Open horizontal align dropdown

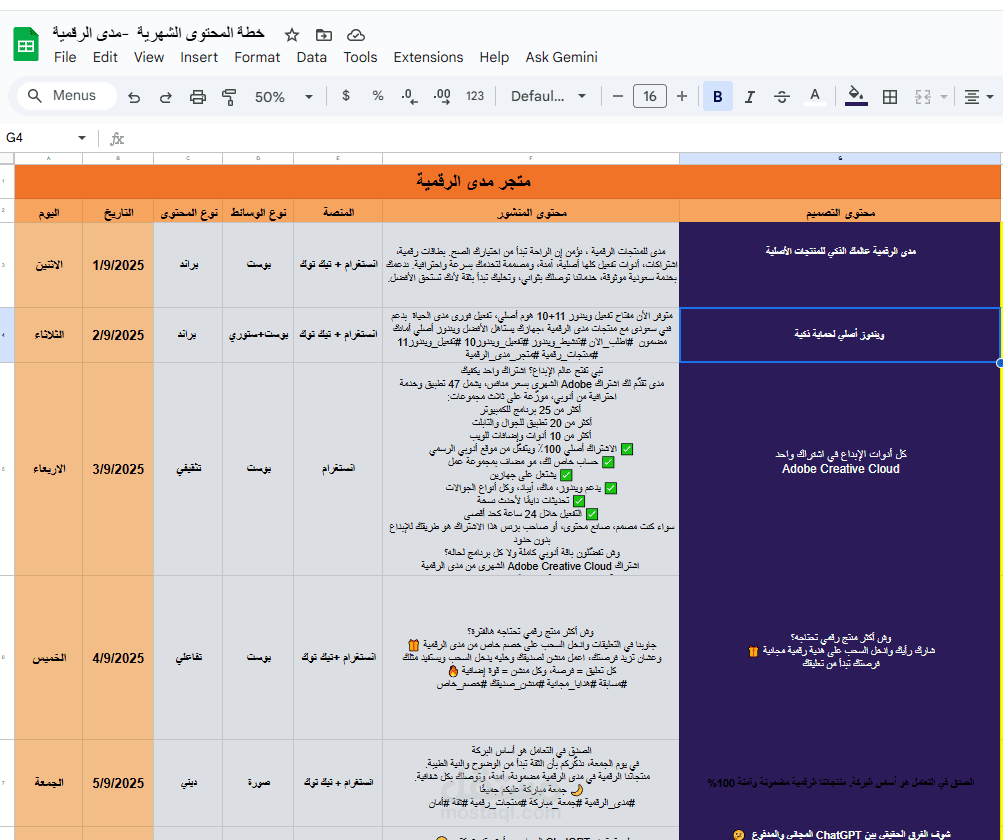tap(979, 97)
